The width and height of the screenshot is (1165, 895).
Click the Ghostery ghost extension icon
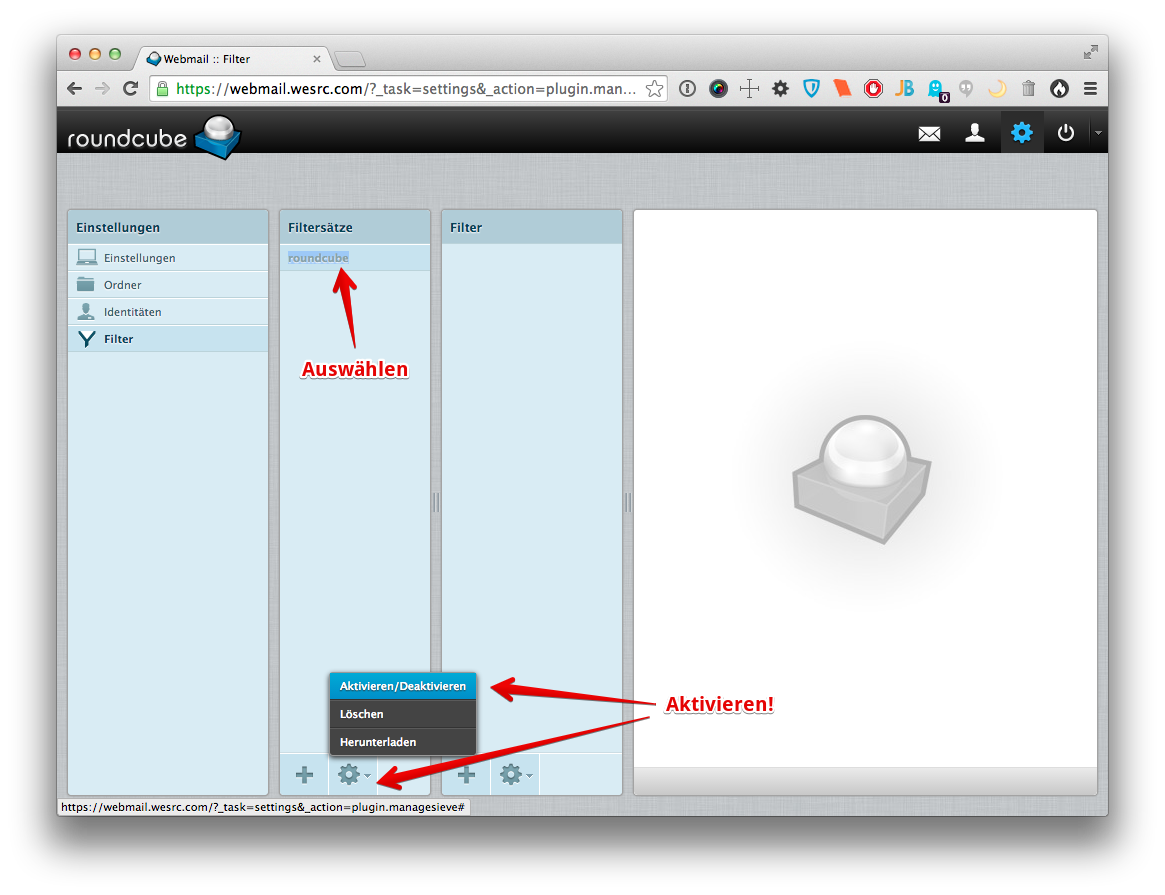pos(936,90)
